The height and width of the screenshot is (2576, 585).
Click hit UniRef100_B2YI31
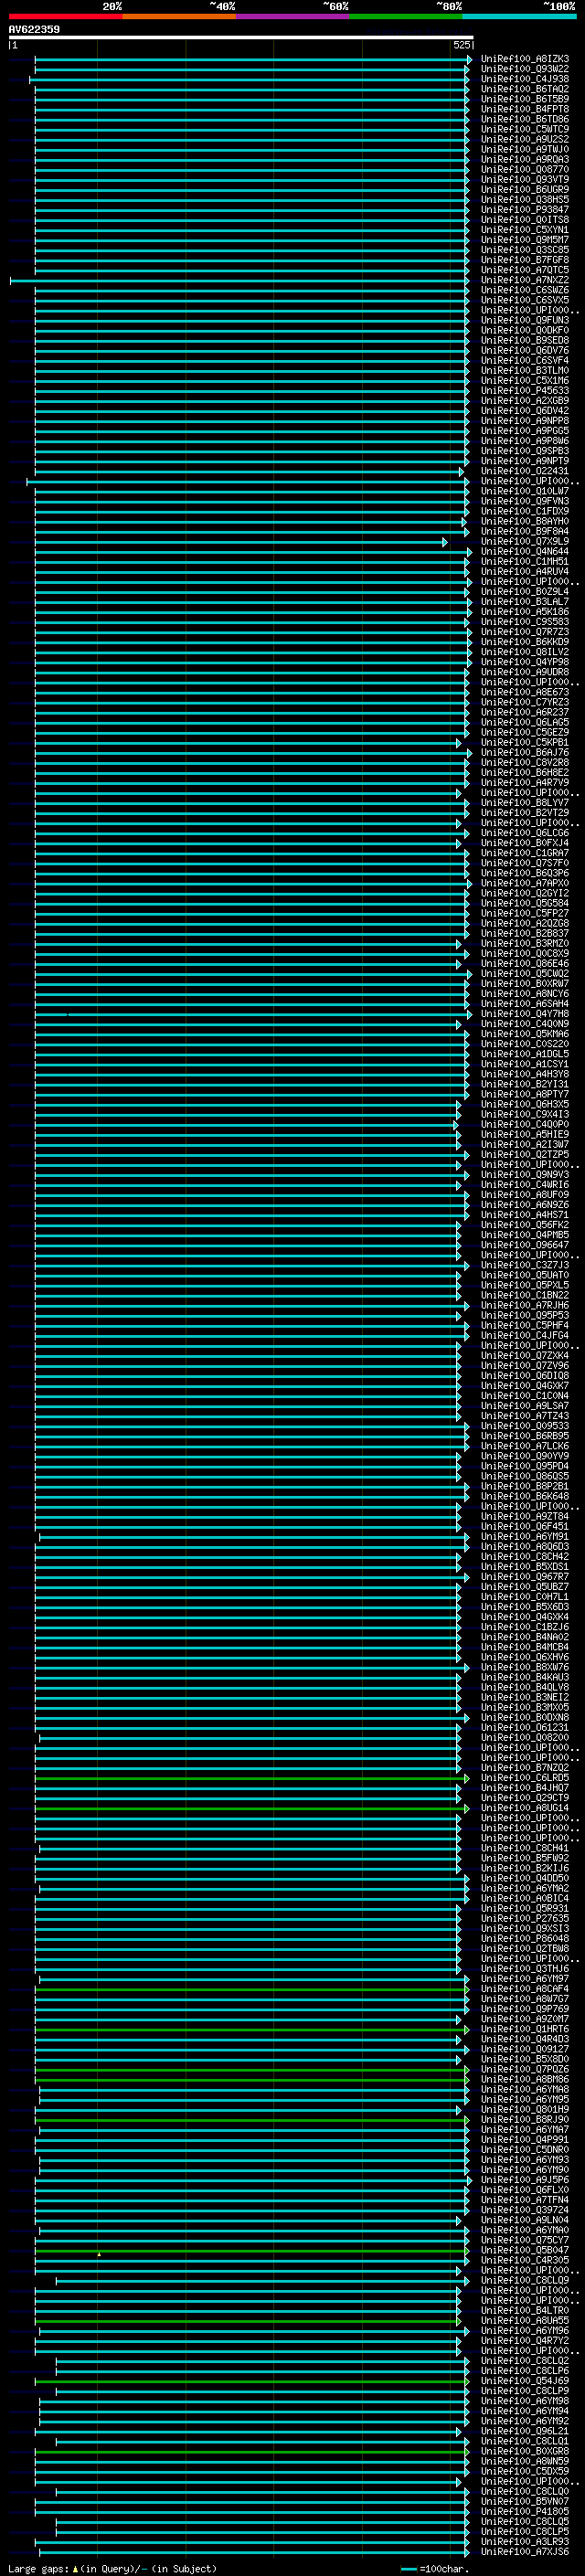[x=525, y=1084]
